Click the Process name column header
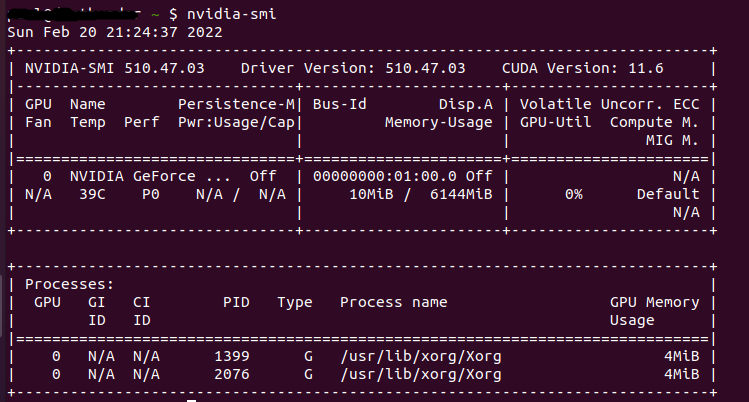 [394, 302]
